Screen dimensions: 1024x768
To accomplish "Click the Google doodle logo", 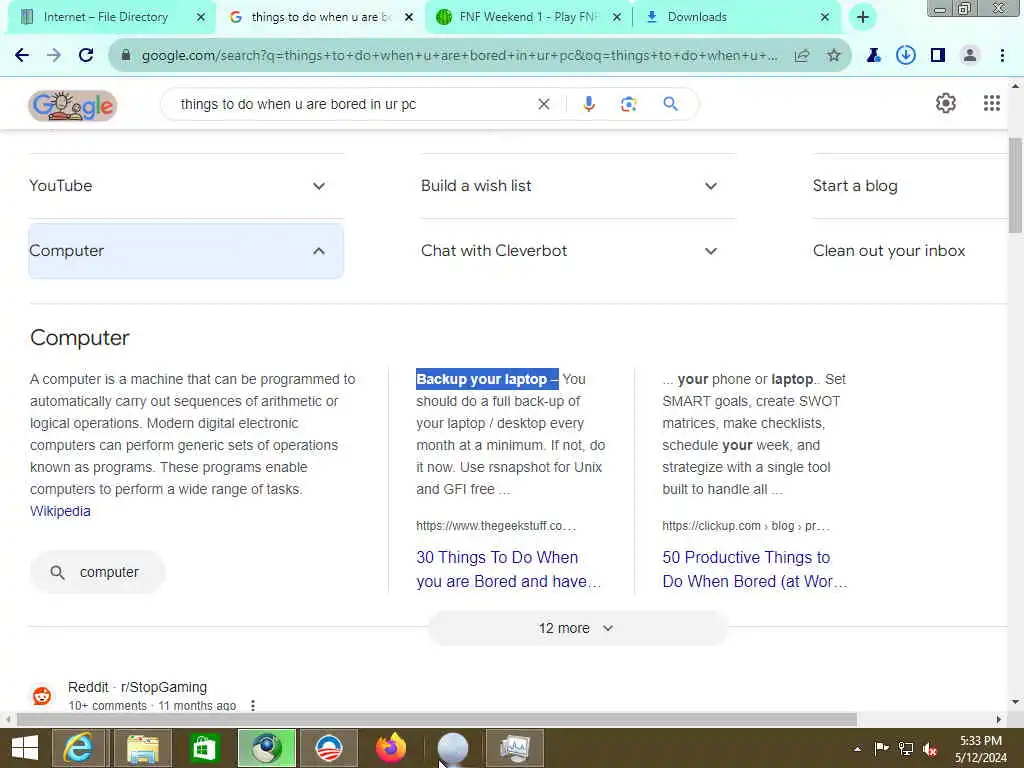I will pyautogui.click(x=72, y=105).
